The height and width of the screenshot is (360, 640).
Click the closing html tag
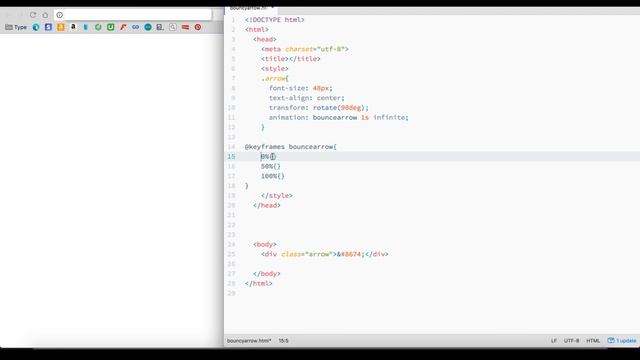pos(259,283)
